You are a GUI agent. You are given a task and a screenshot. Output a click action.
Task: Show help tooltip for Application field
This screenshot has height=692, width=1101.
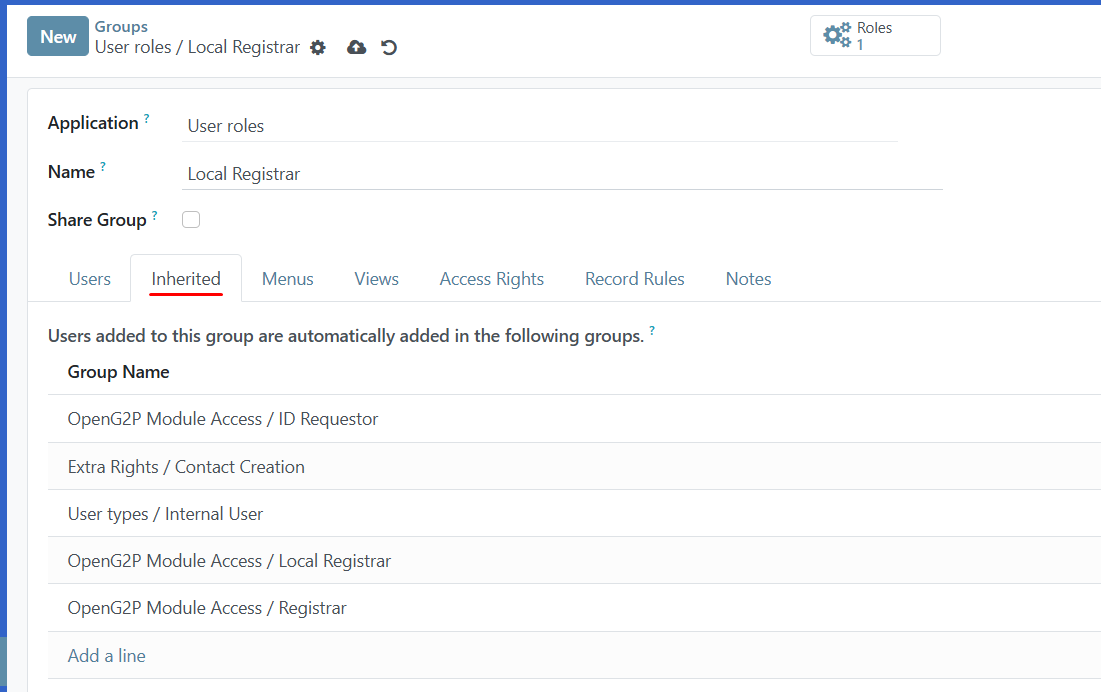[x=147, y=115]
